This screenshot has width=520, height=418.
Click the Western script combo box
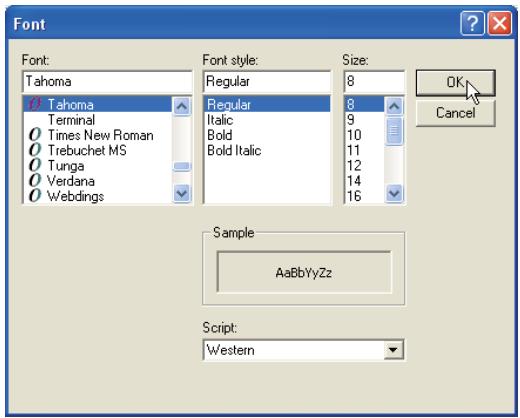tap(303, 350)
